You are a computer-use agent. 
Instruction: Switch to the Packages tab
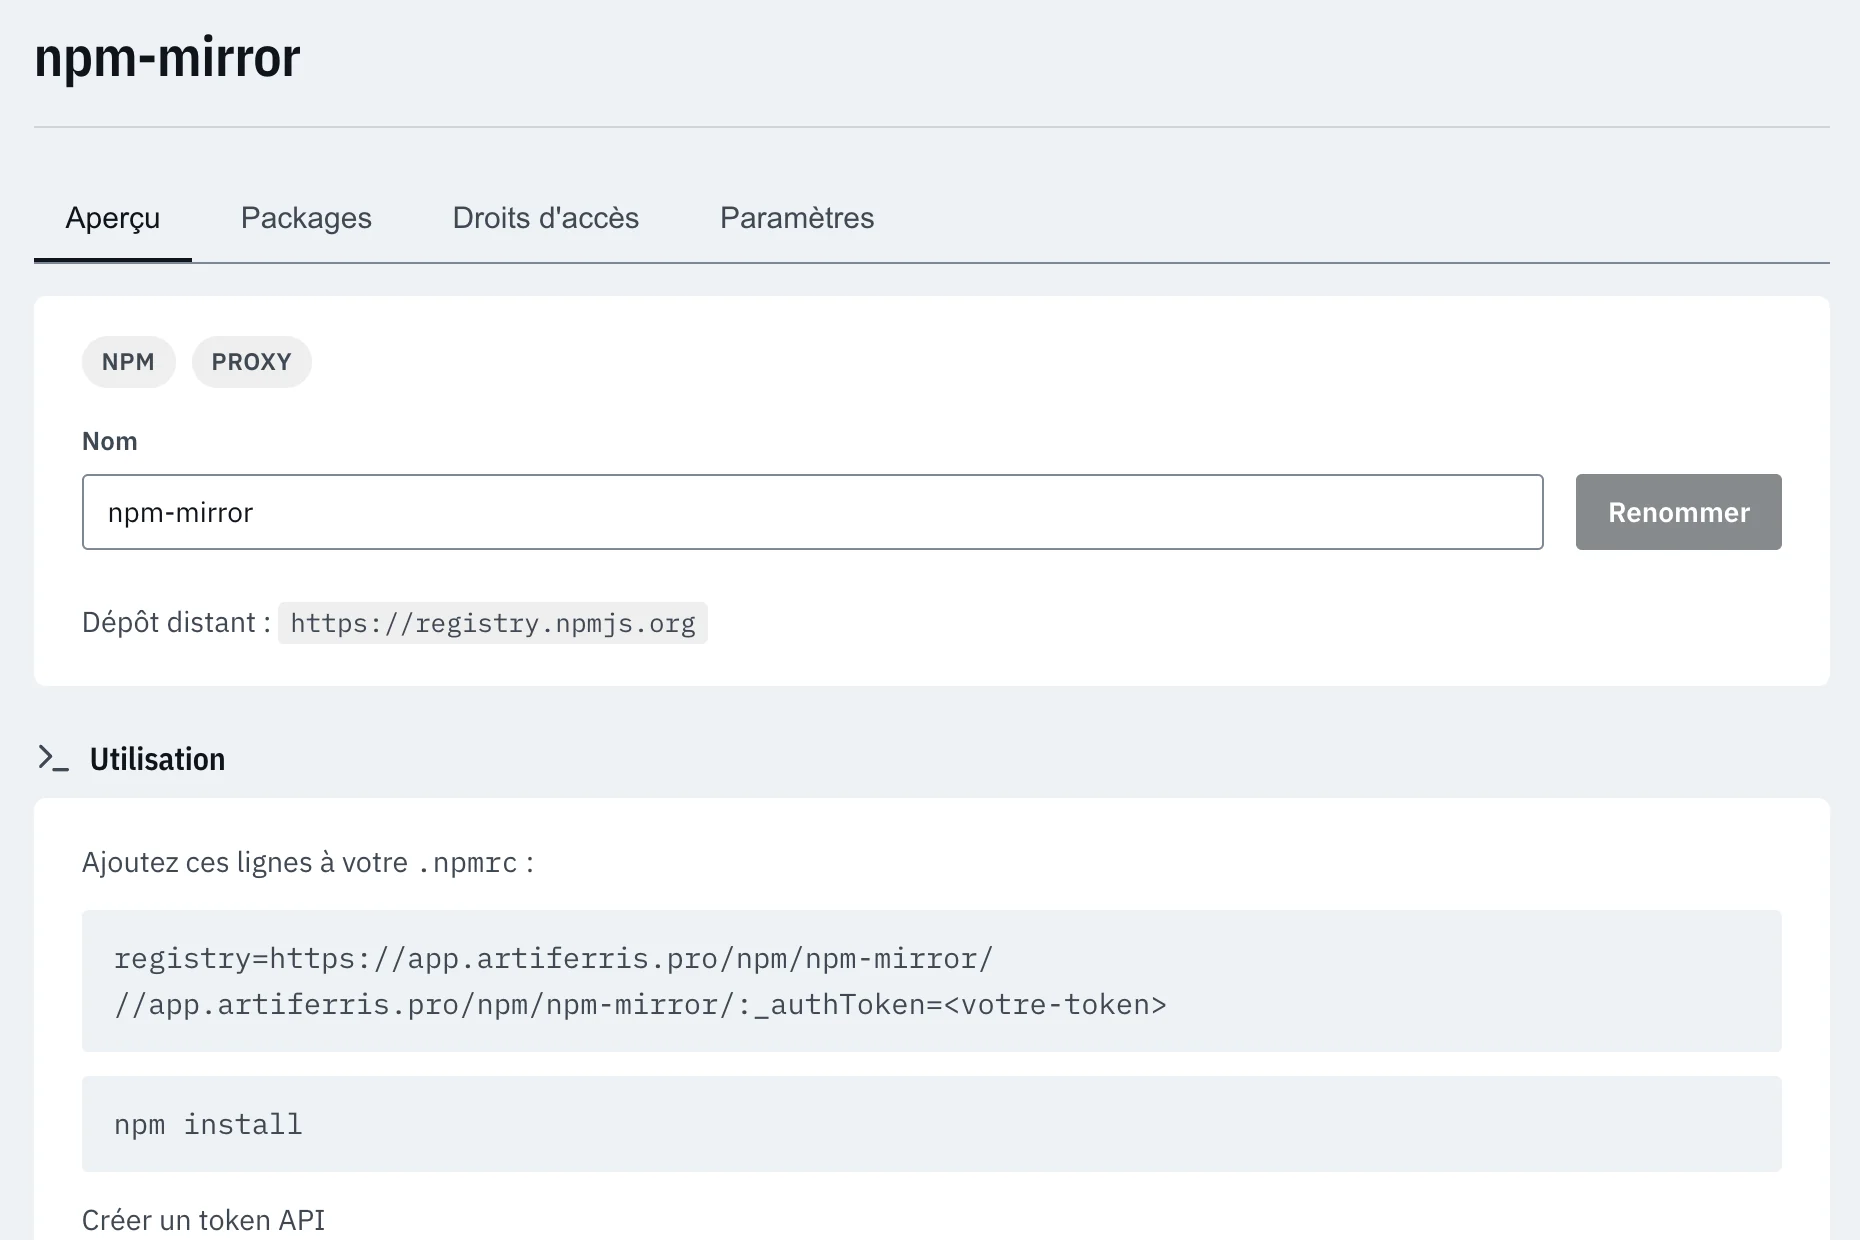[x=306, y=218]
